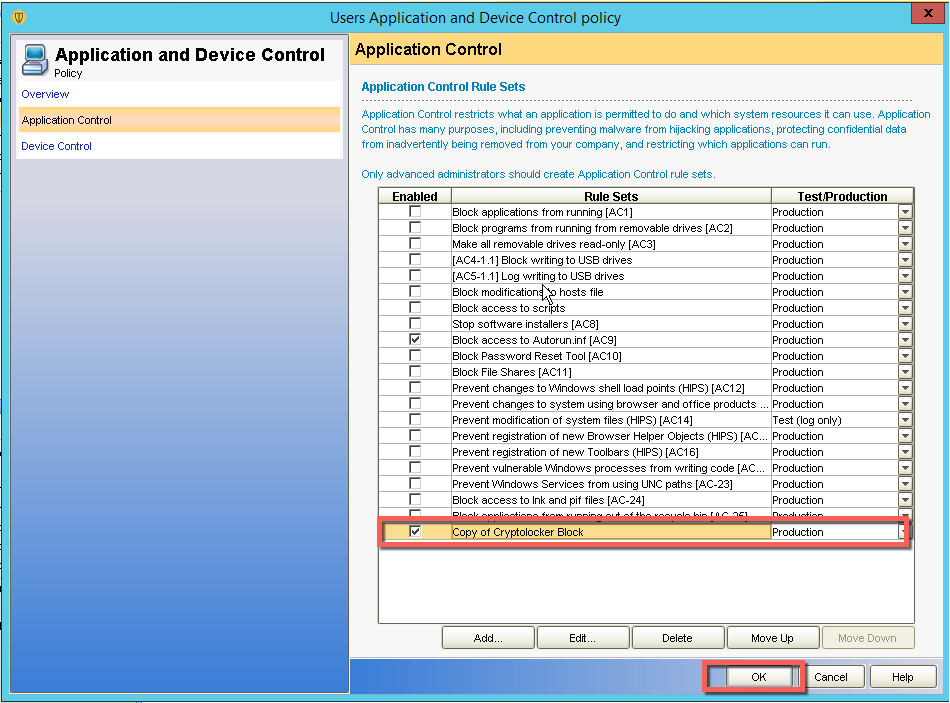
Task: Open the mode dropdown for Block Password Reset Tool
Action: (905, 356)
